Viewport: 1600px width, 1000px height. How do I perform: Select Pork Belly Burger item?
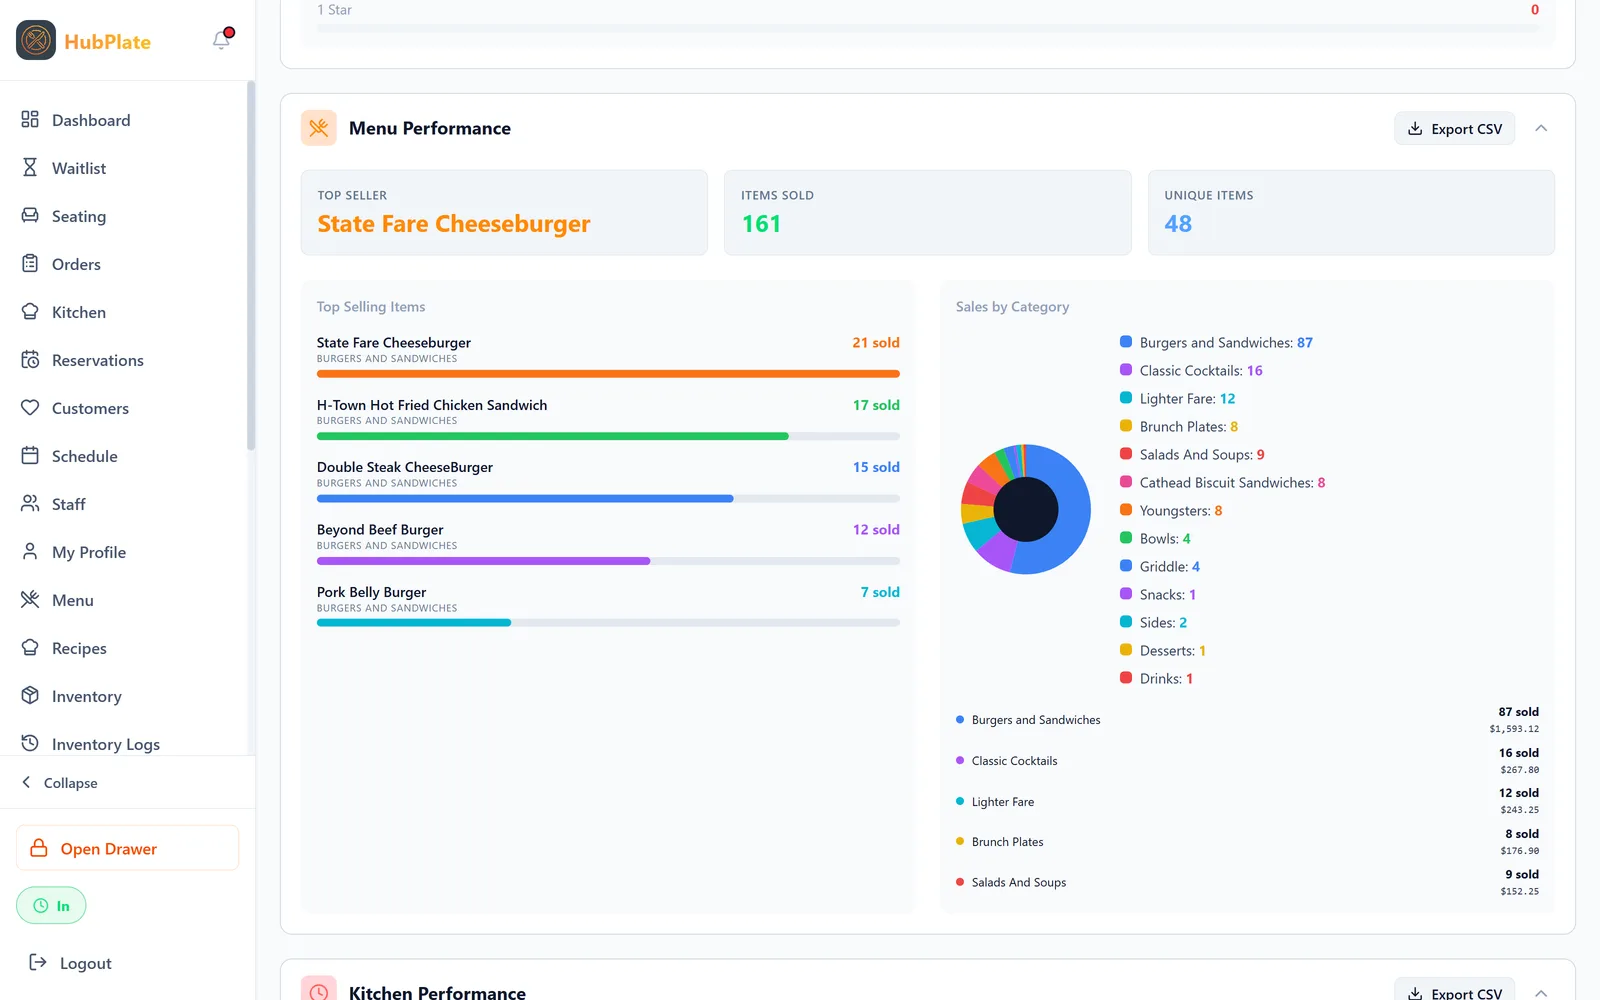pyautogui.click(x=608, y=607)
